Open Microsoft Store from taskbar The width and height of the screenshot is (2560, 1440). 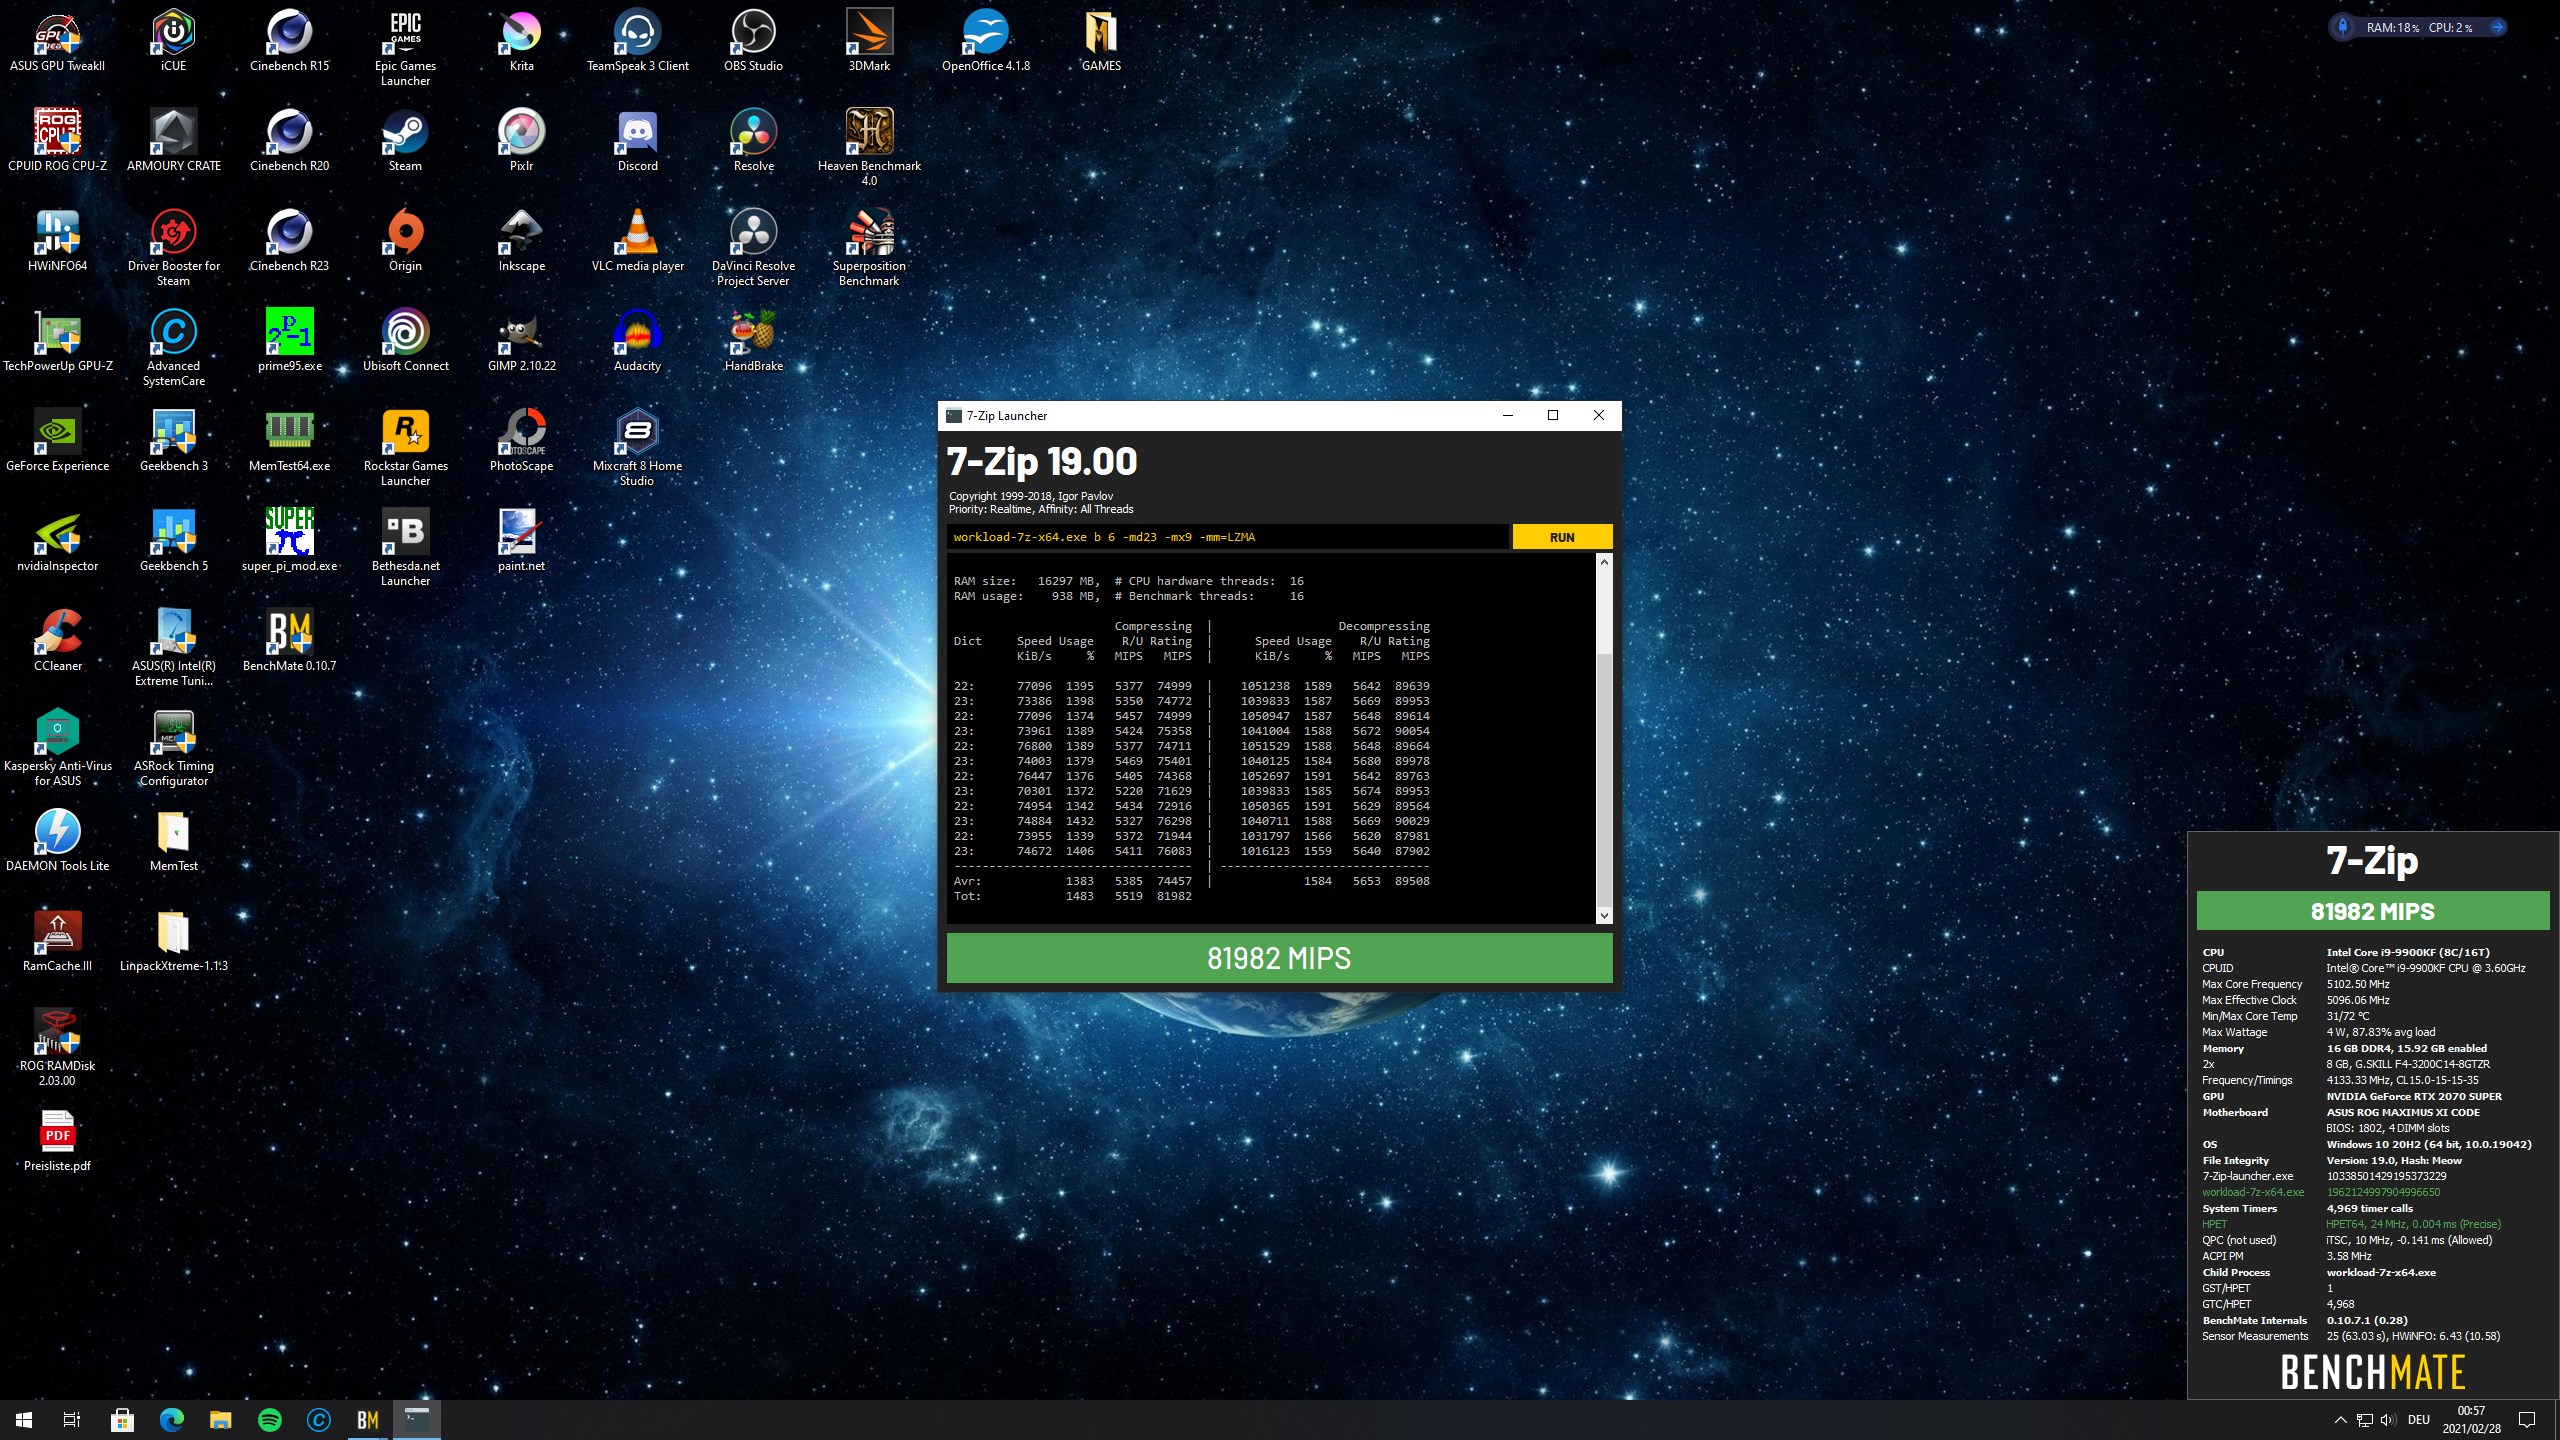click(x=122, y=1419)
